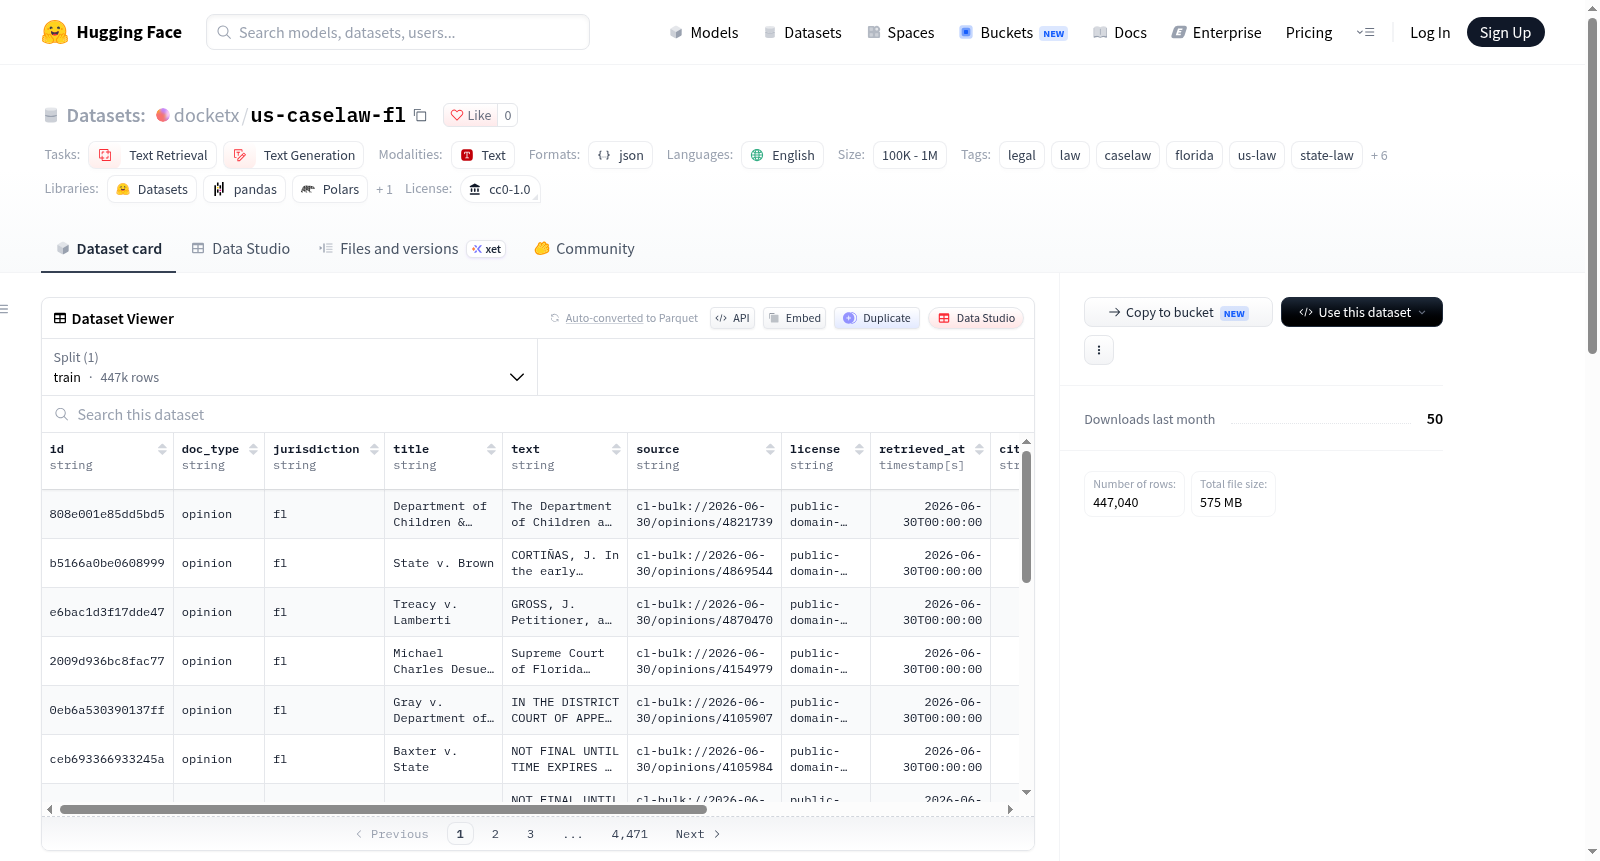Click the Dataset Viewer table icon
1600x861 pixels.
click(x=60, y=318)
